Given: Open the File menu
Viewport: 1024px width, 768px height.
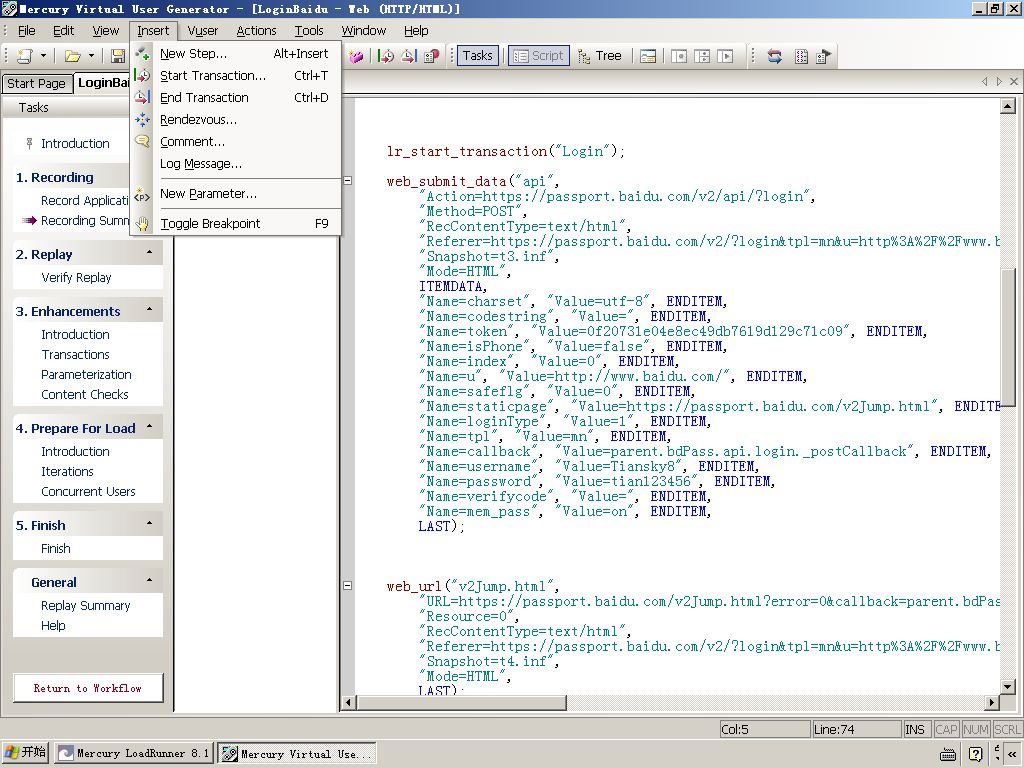Looking at the screenshot, I should click(x=27, y=31).
